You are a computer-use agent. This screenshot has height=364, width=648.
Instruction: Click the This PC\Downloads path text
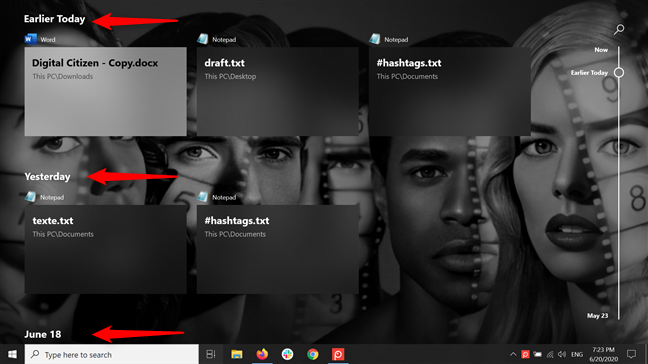(63, 76)
